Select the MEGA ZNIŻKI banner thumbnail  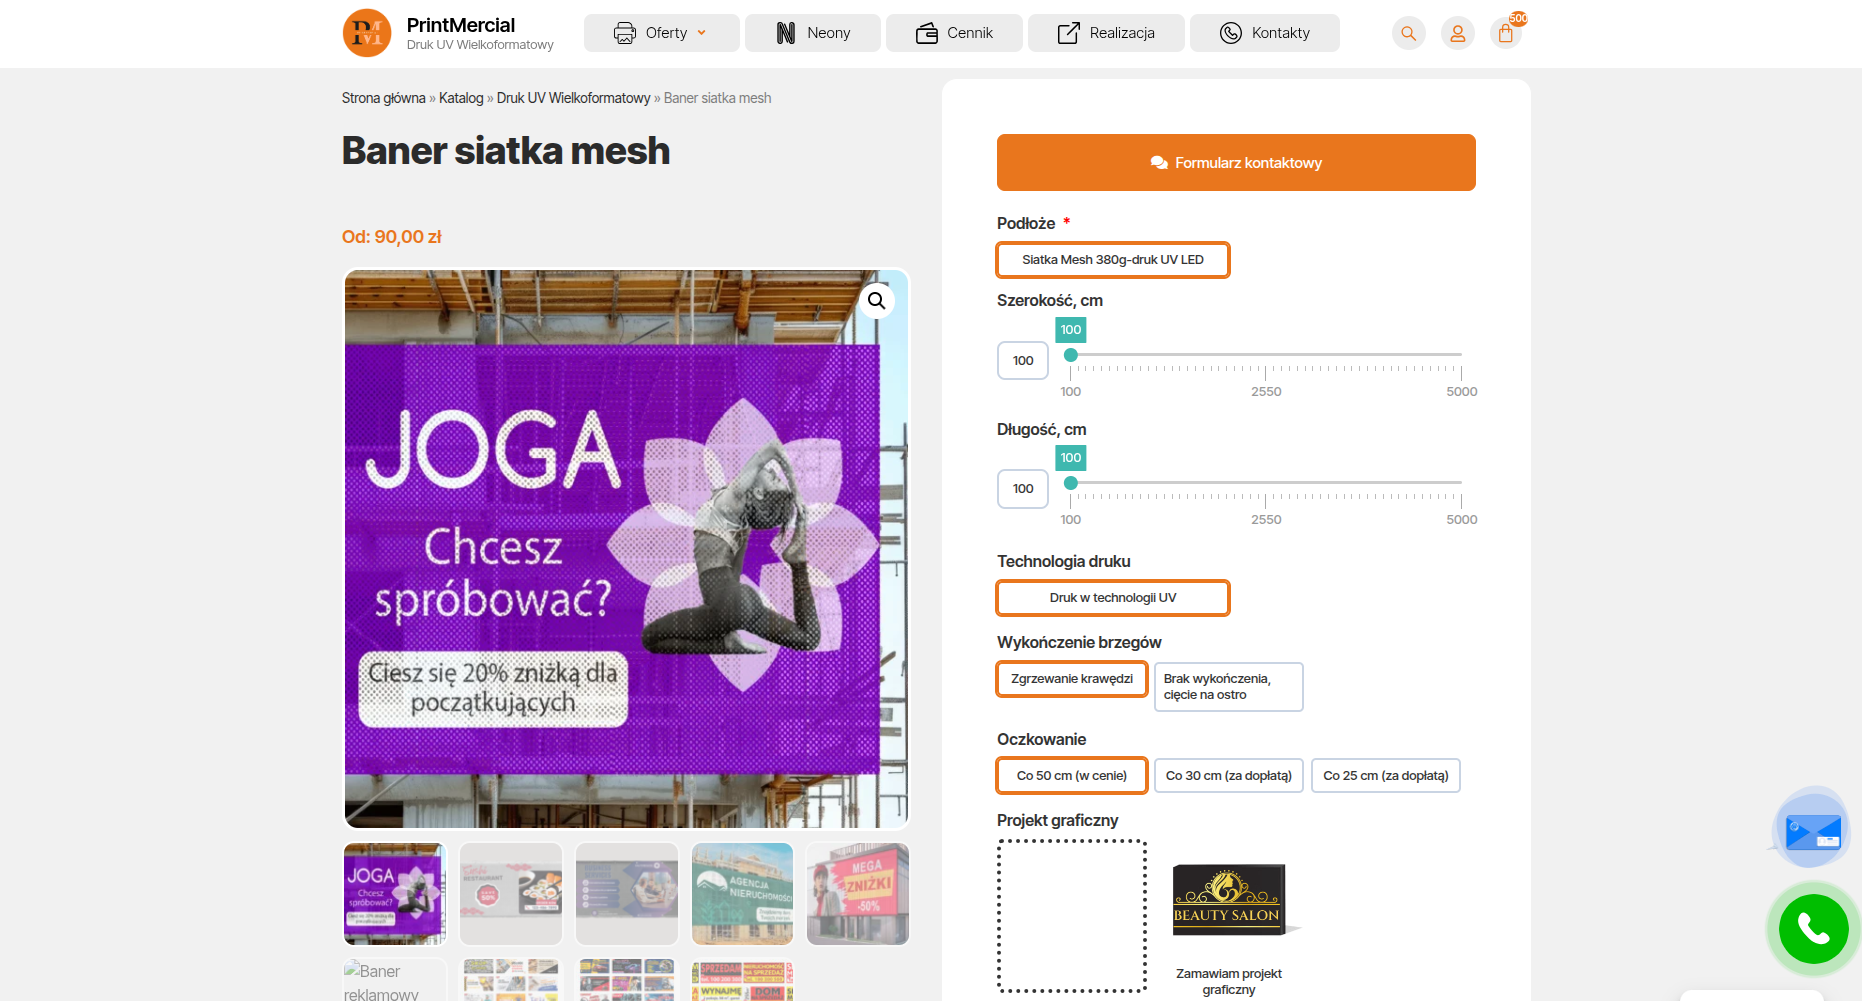pos(858,894)
